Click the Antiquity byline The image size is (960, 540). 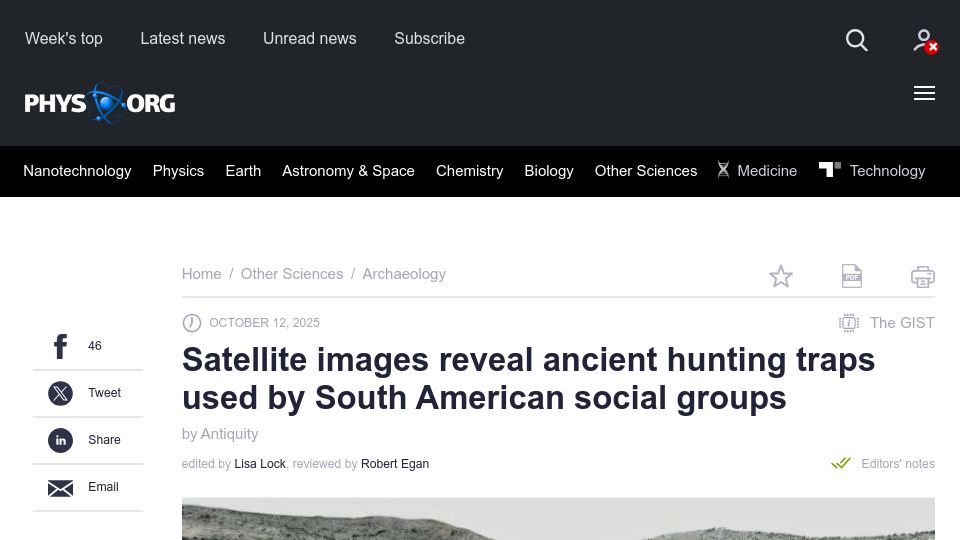click(x=230, y=434)
